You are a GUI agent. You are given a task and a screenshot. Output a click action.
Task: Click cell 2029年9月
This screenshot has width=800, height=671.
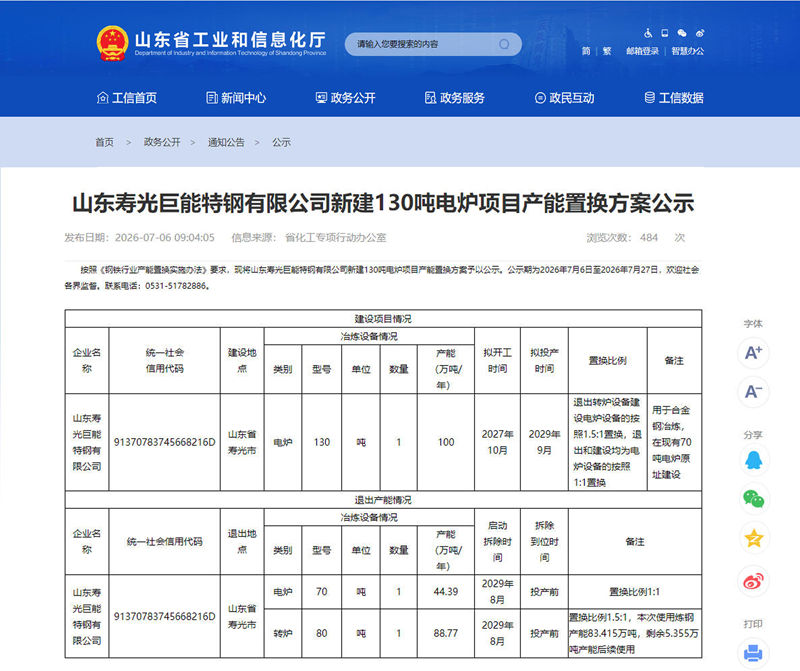point(544,442)
